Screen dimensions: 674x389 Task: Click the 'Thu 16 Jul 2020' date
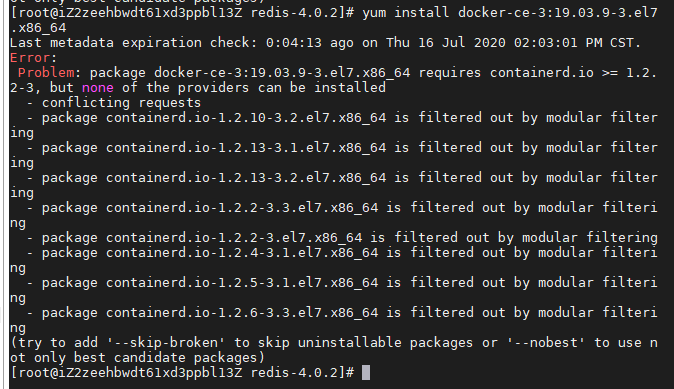pos(445,43)
